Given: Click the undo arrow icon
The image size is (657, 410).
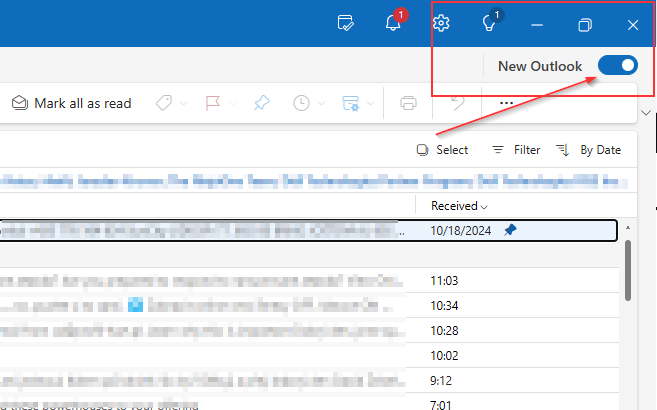Looking at the screenshot, I should [x=458, y=103].
